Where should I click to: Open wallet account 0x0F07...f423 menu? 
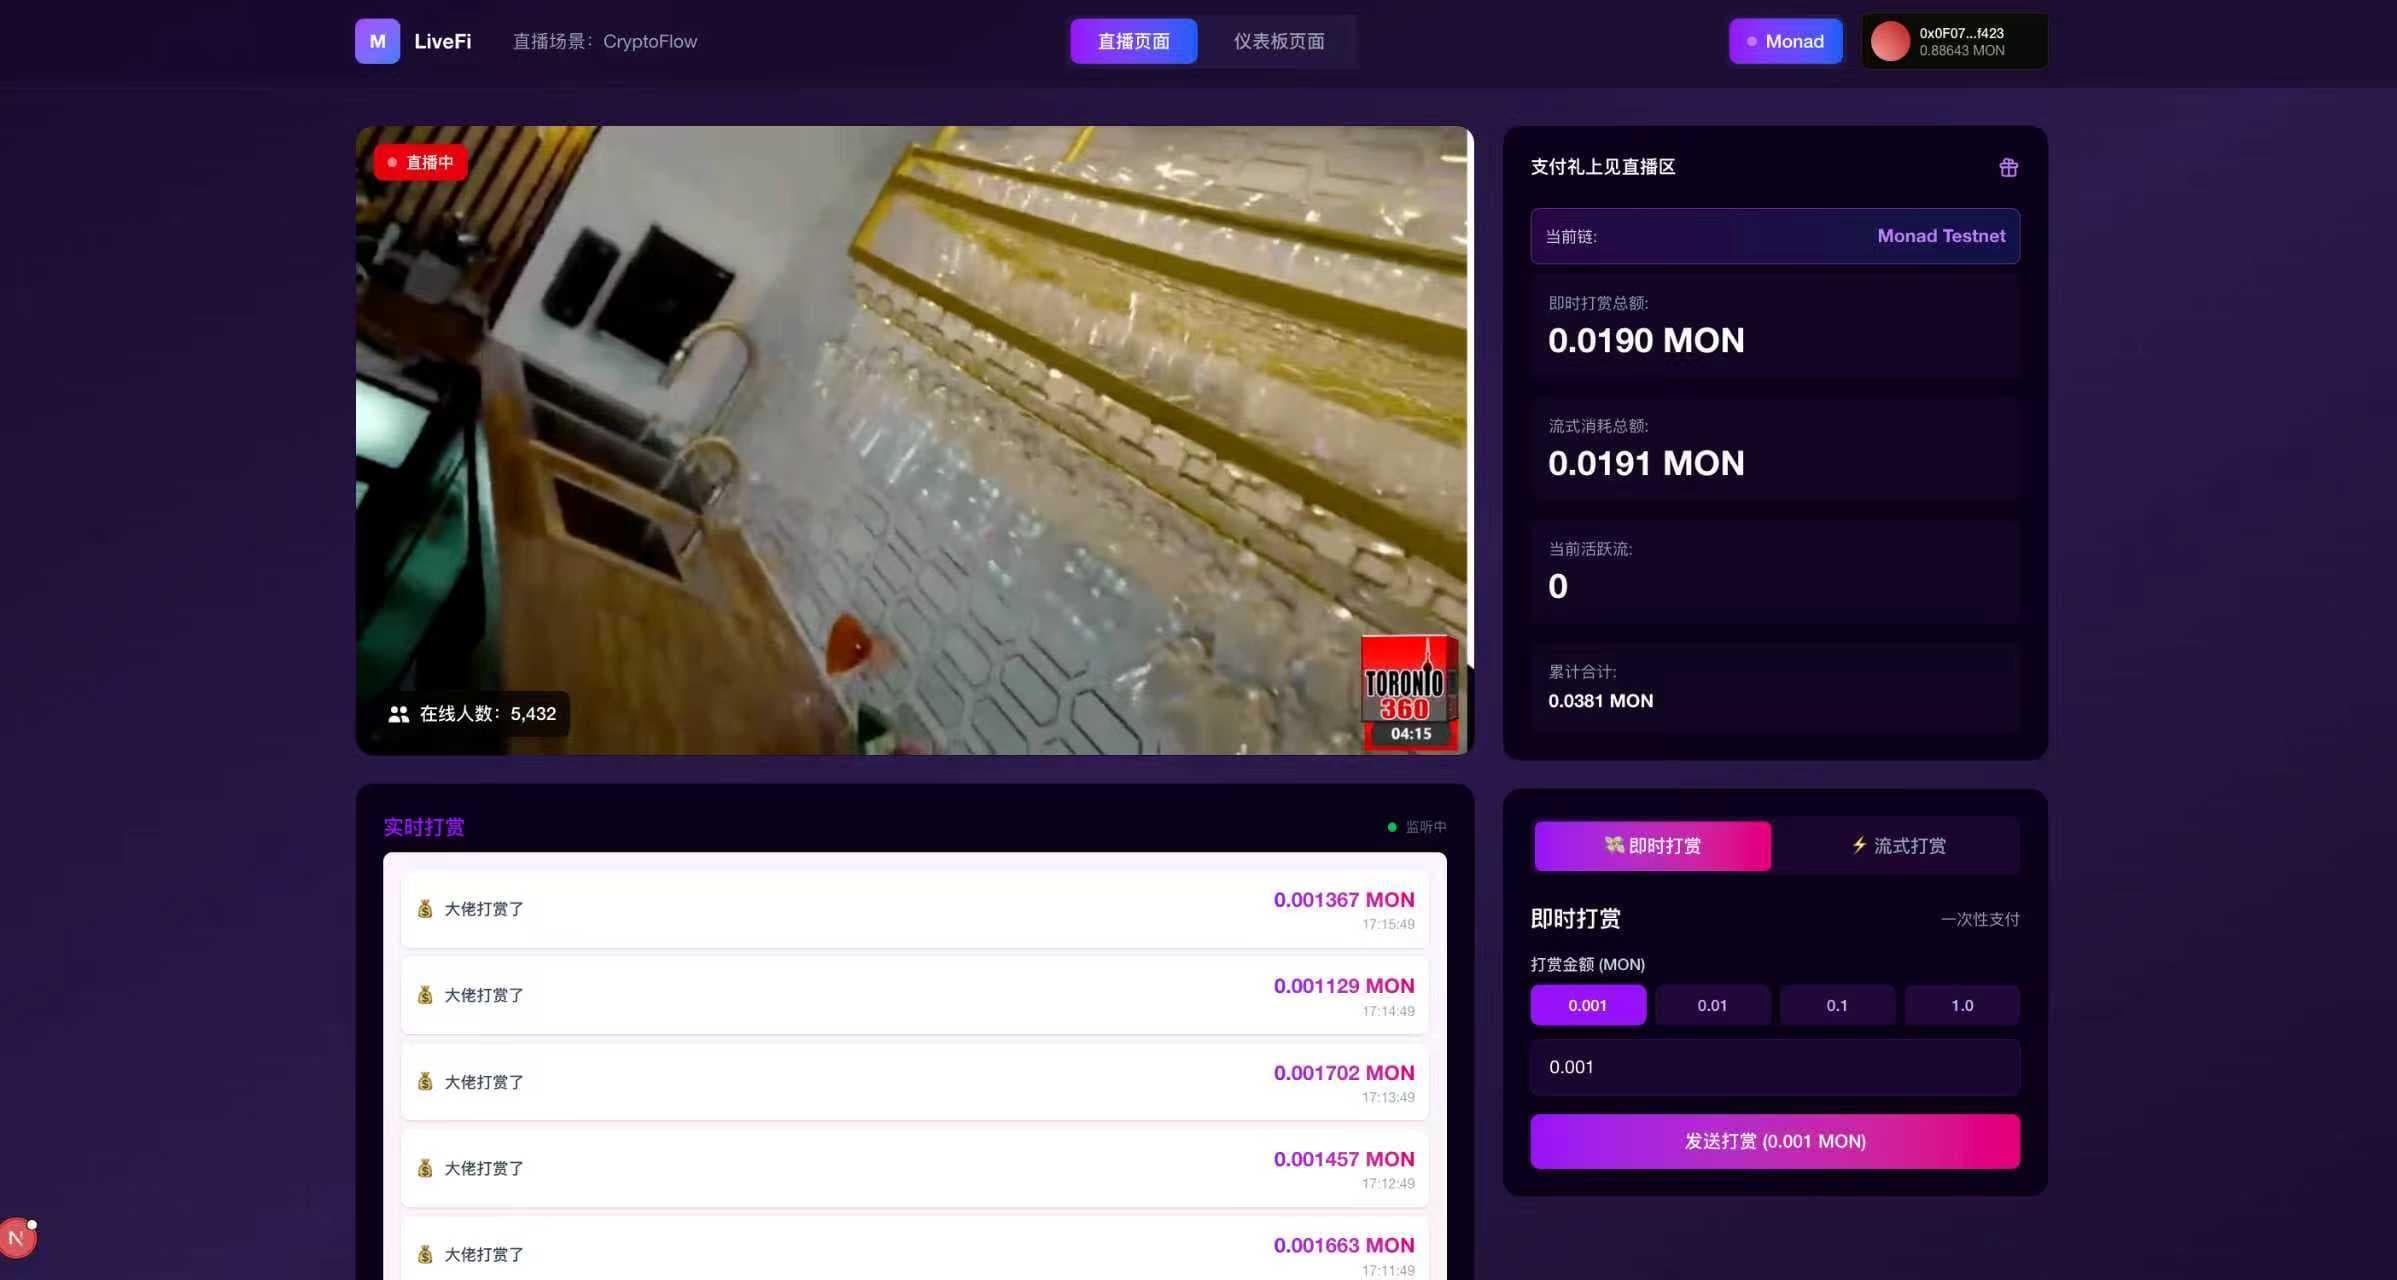[x=1955, y=41]
